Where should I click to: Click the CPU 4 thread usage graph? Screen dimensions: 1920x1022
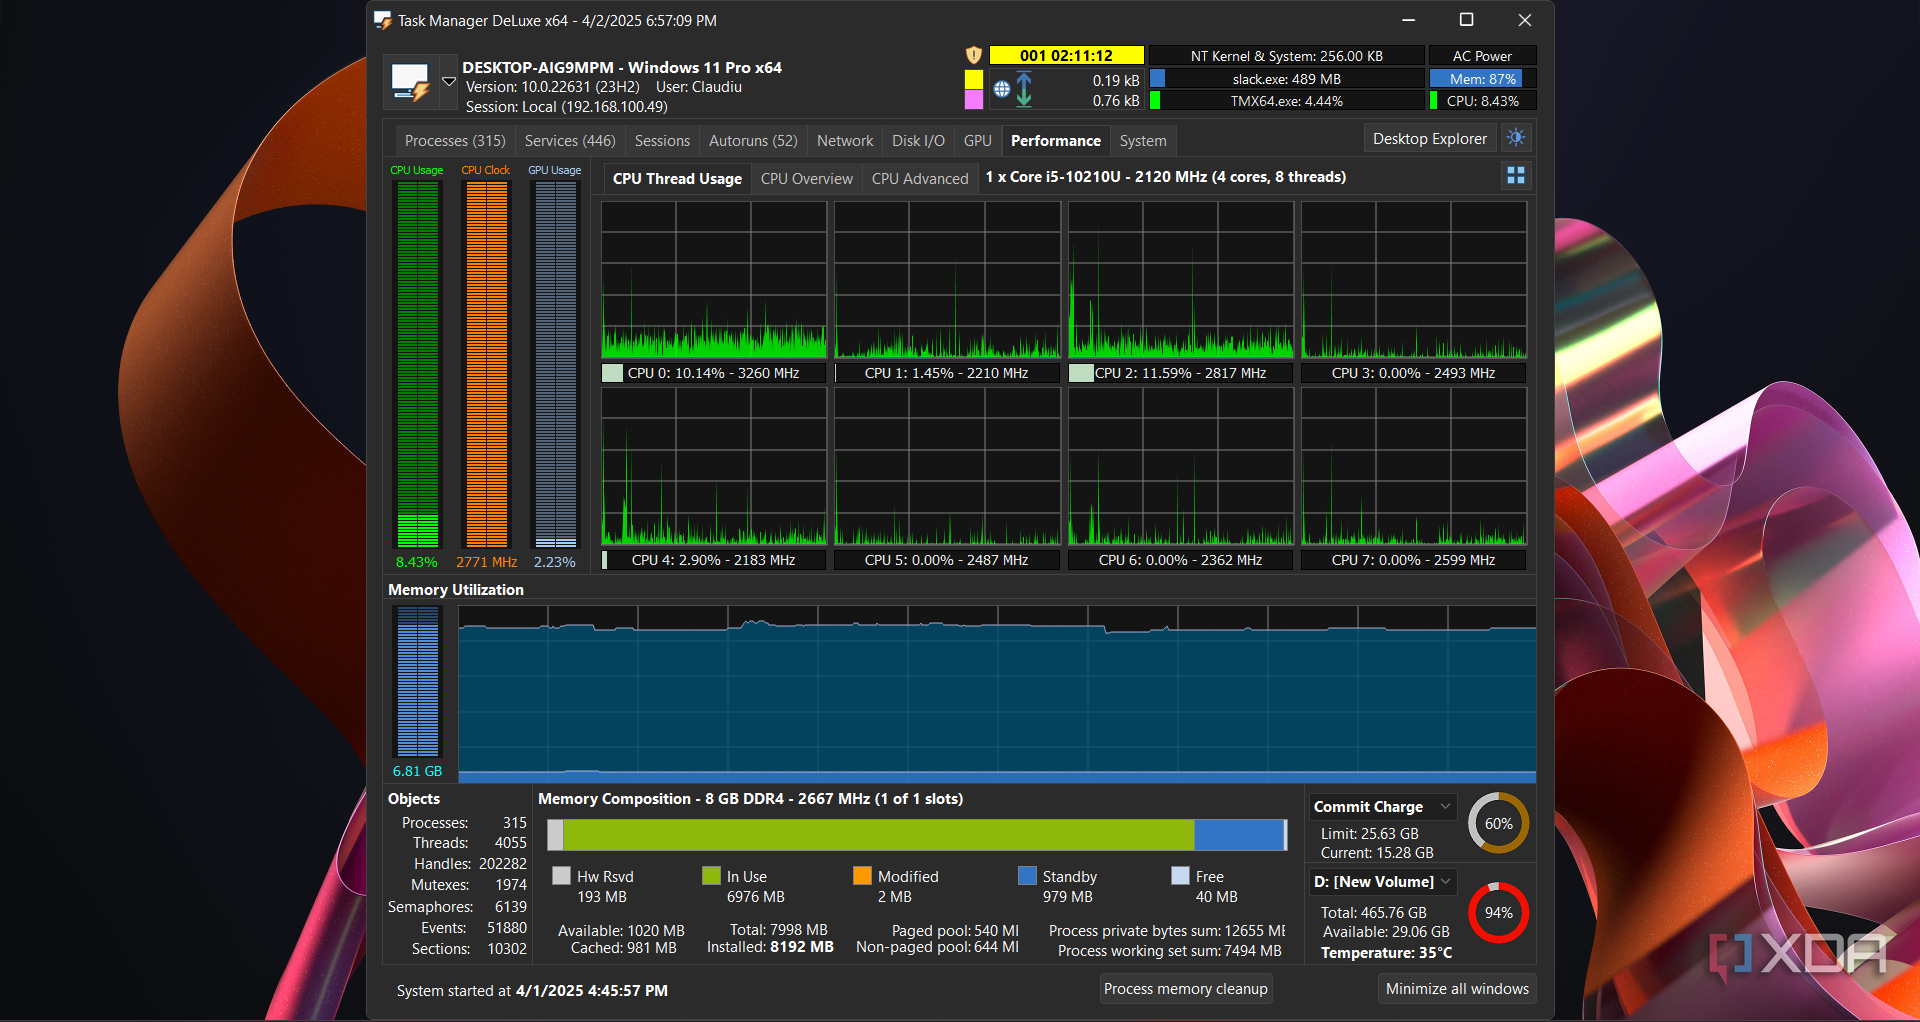714,467
